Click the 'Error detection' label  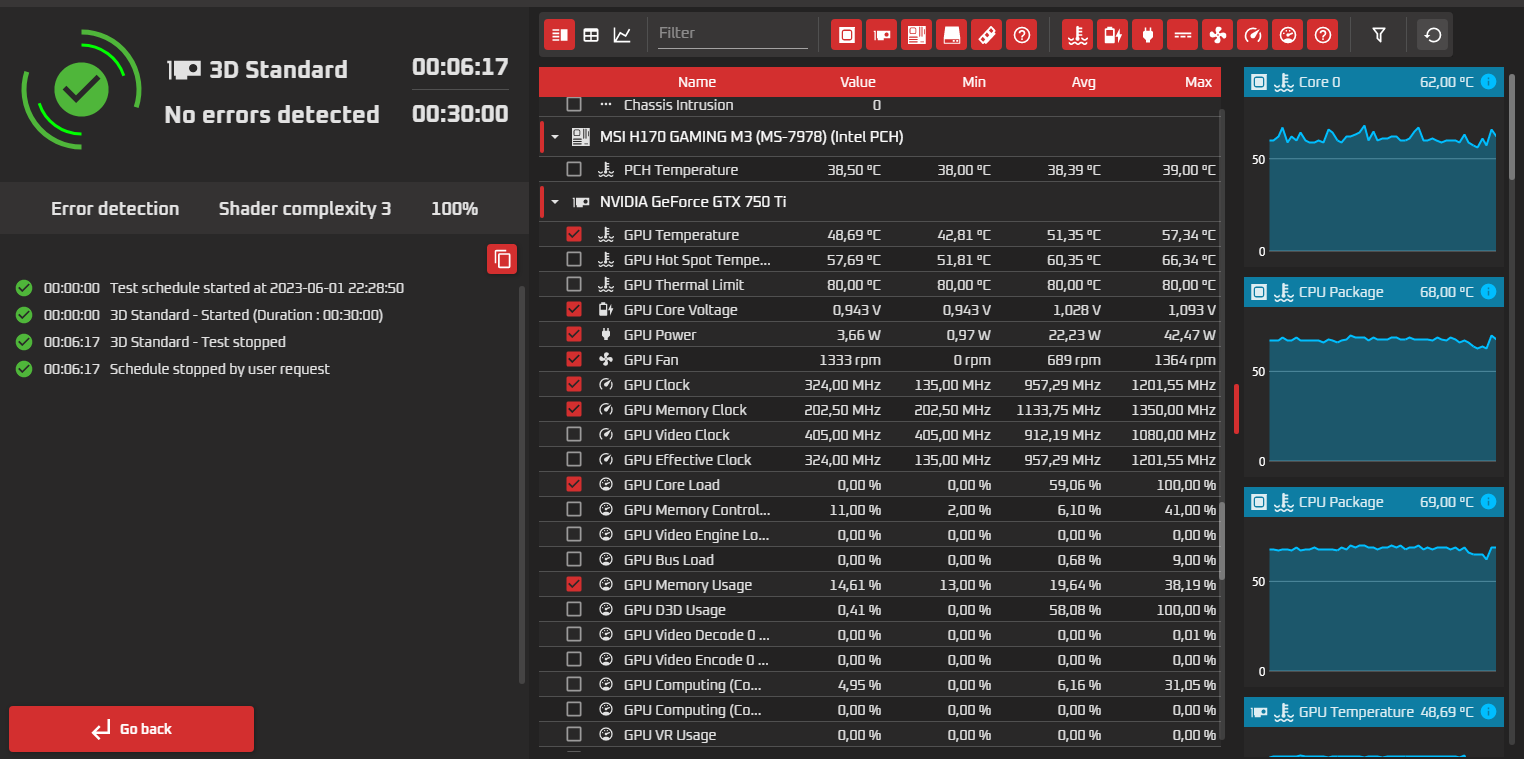pos(115,209)
